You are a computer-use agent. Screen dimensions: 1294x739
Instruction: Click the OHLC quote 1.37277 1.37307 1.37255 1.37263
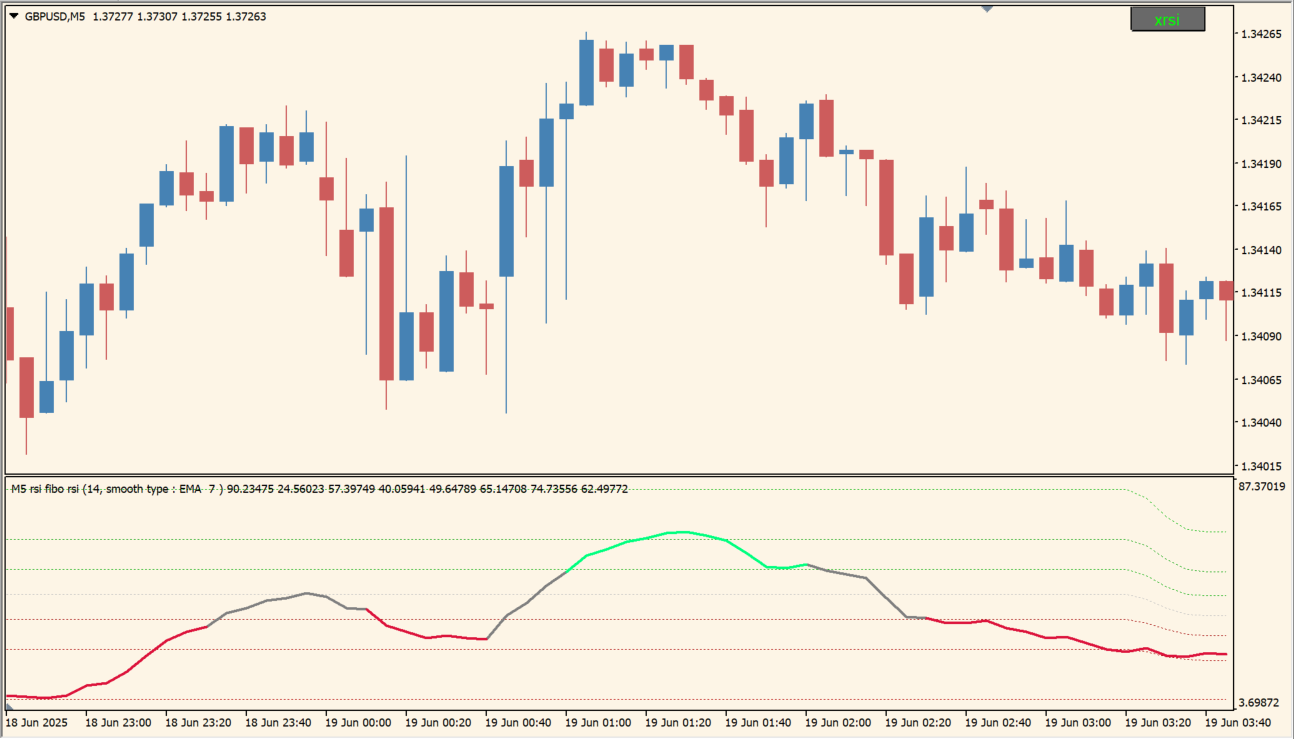click(179, 16)
